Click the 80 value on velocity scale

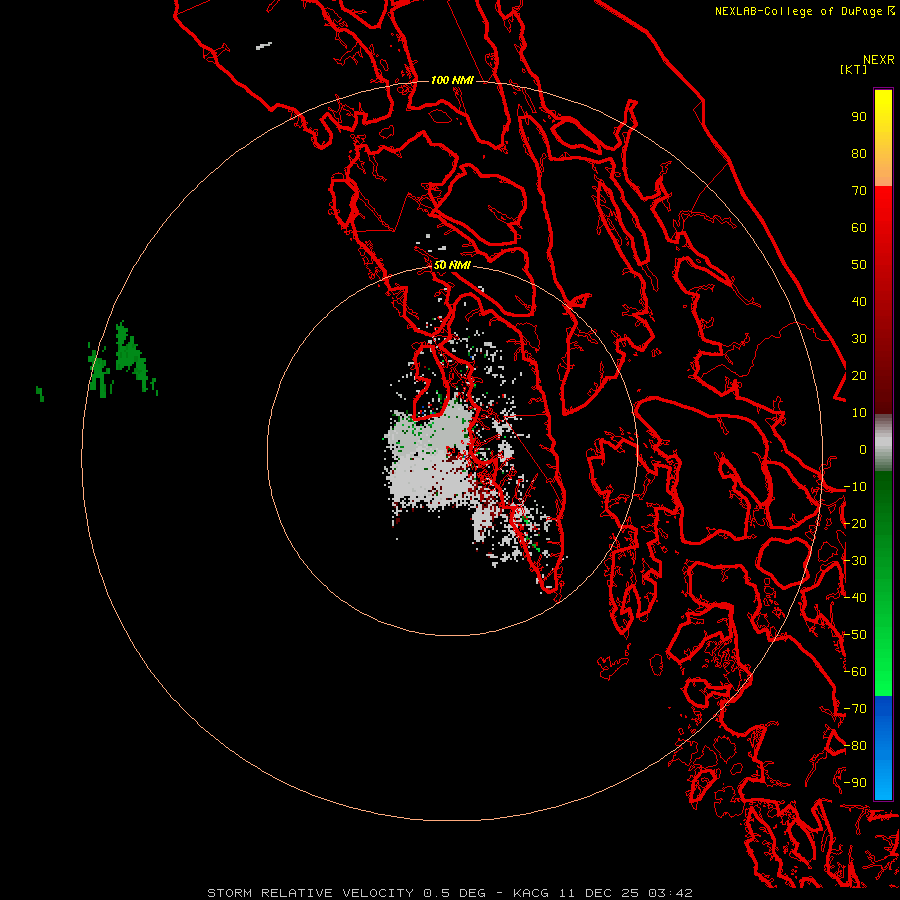859,153
